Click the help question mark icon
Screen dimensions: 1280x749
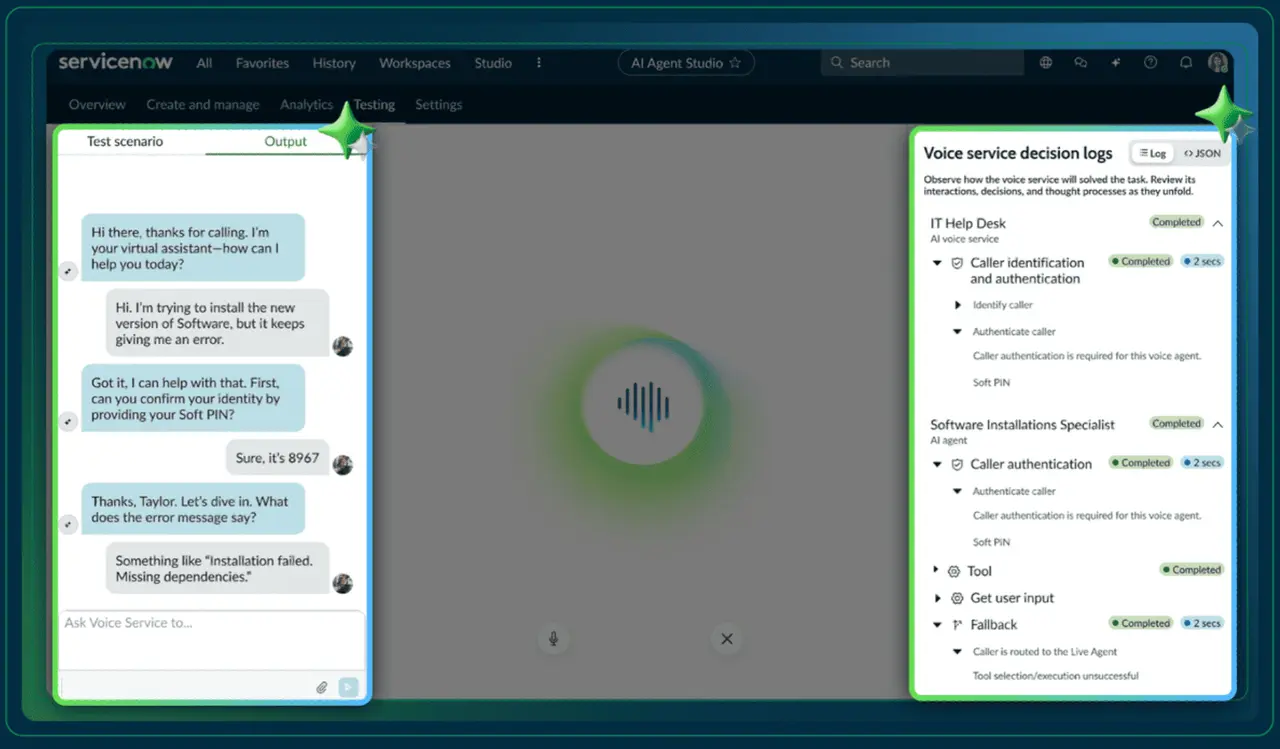point(1151,63)
